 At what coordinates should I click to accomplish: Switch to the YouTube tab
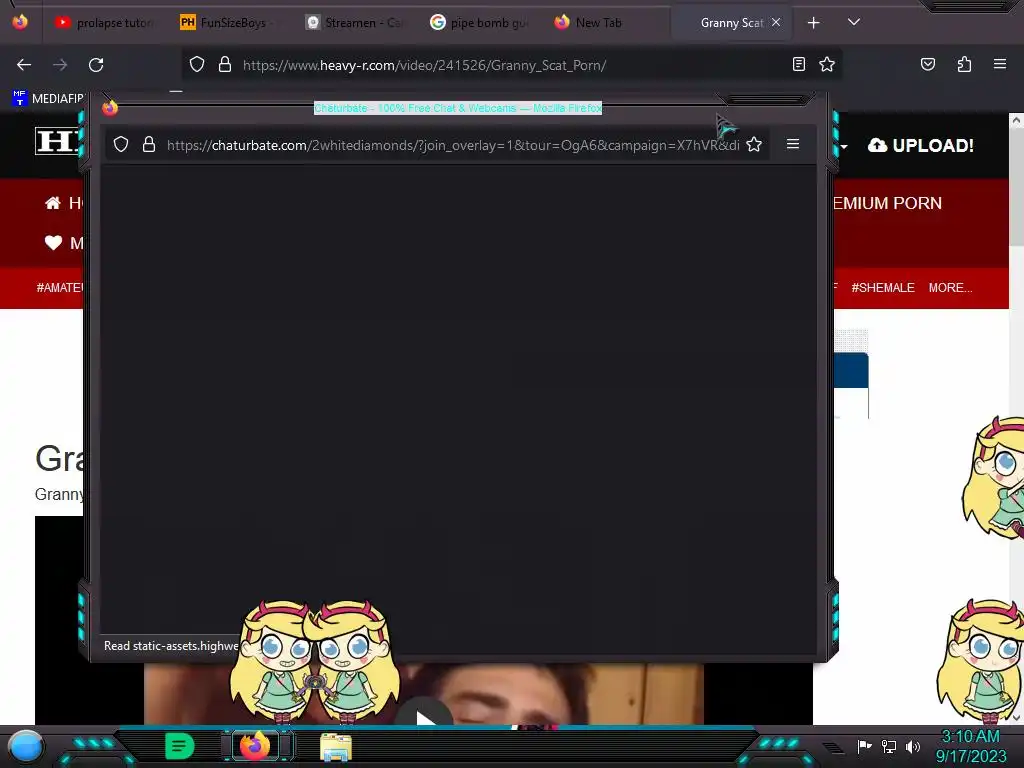104,23
